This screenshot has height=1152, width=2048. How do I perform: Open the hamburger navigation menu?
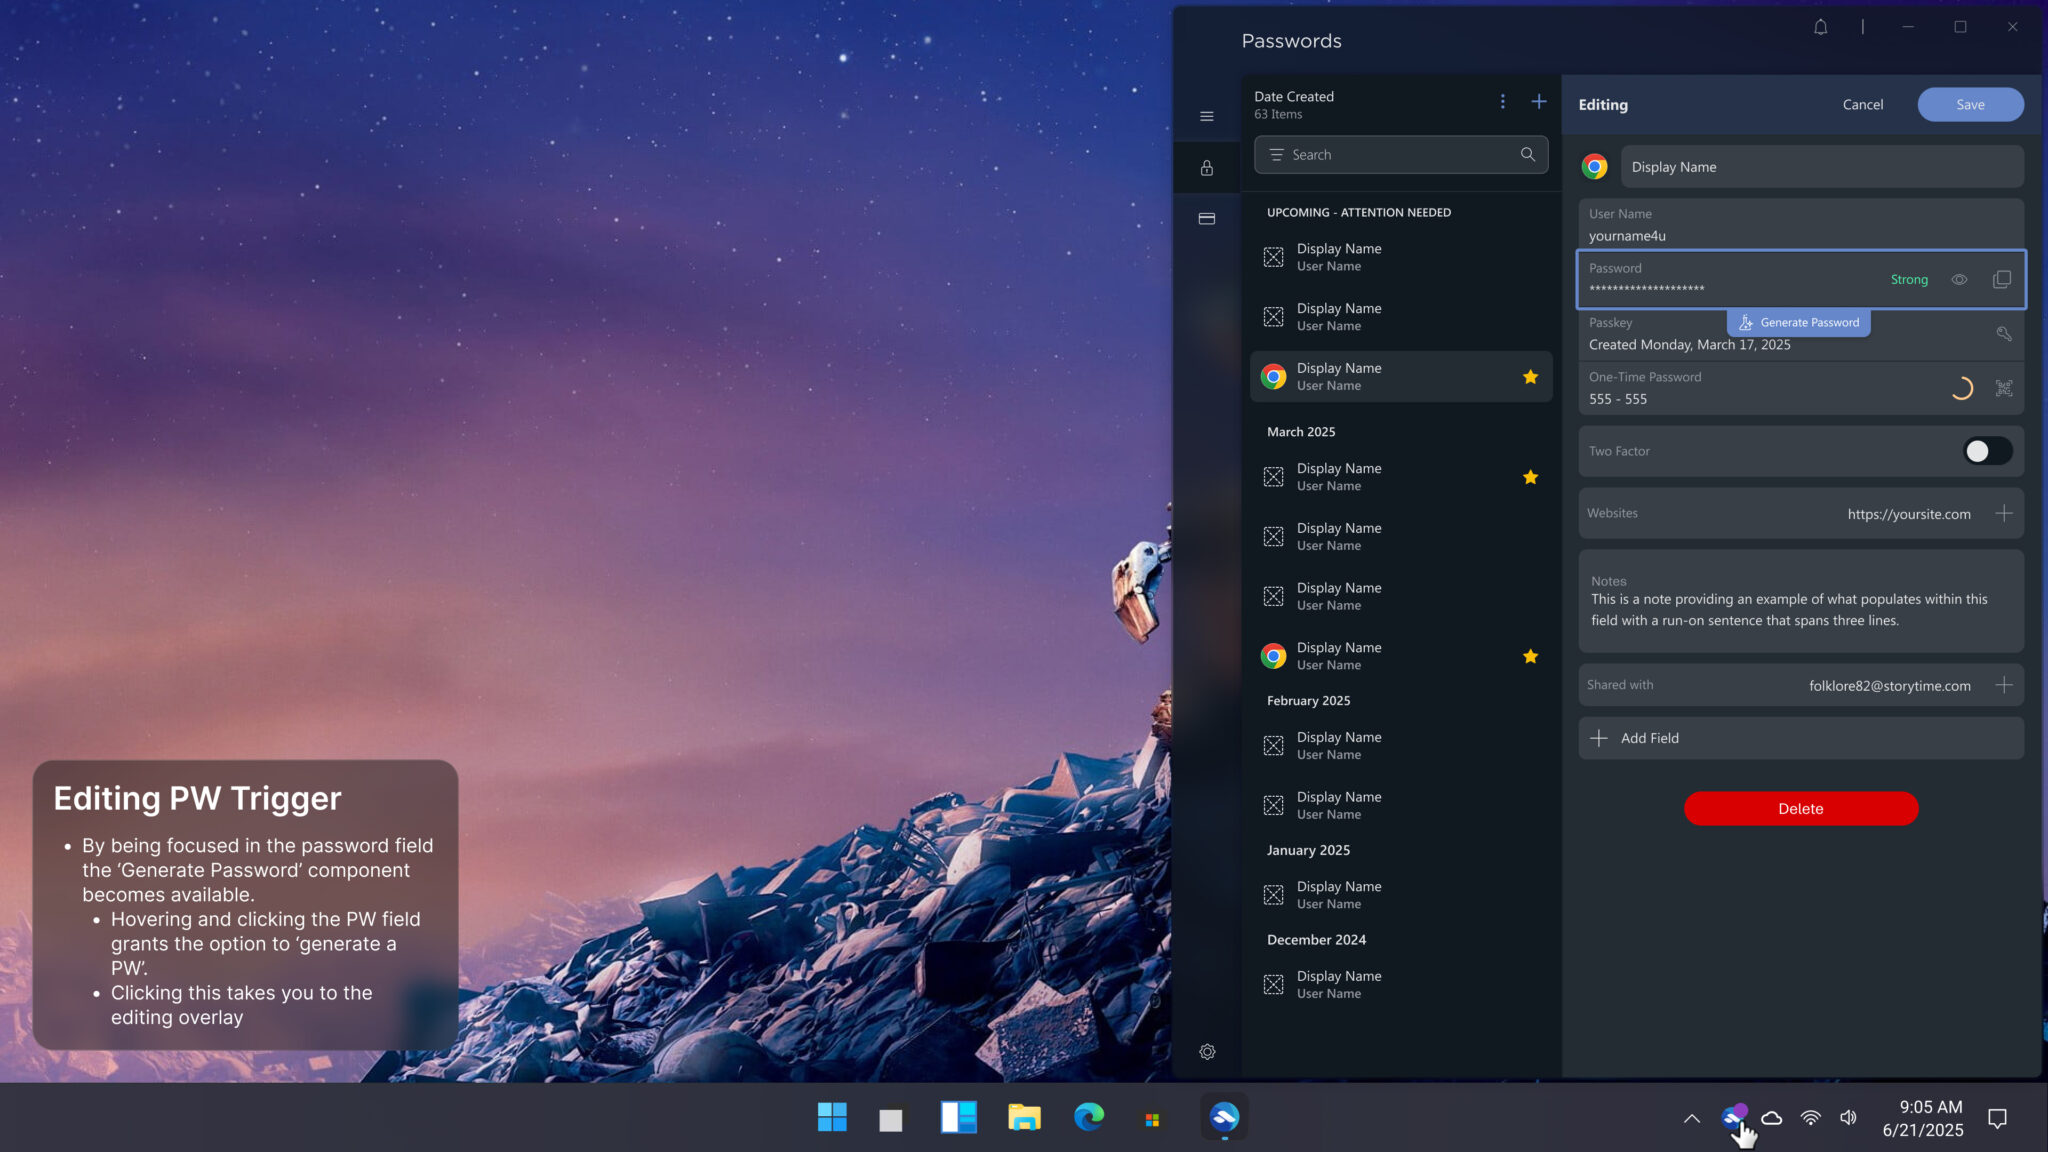click(x=1207, y=116)
